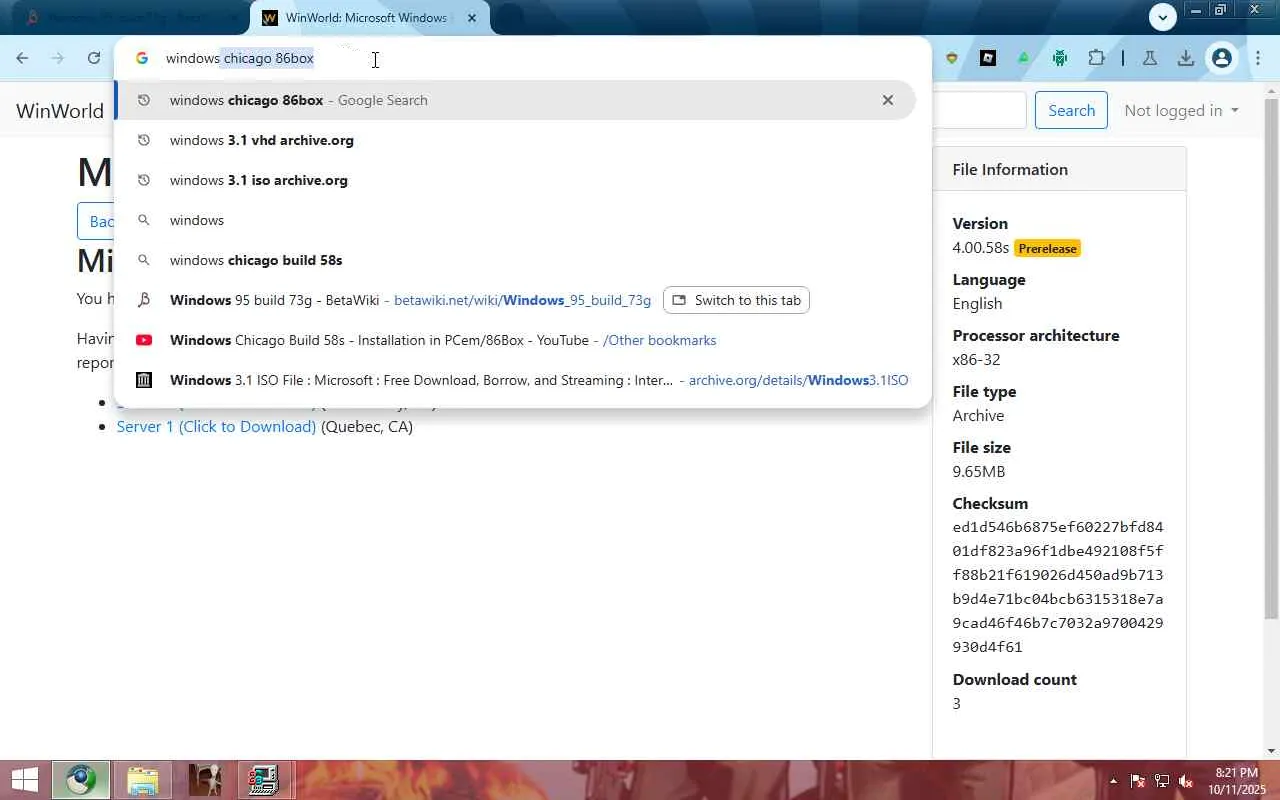
Task: Click the WinWorld Search button
Action: click(1071, 110)
